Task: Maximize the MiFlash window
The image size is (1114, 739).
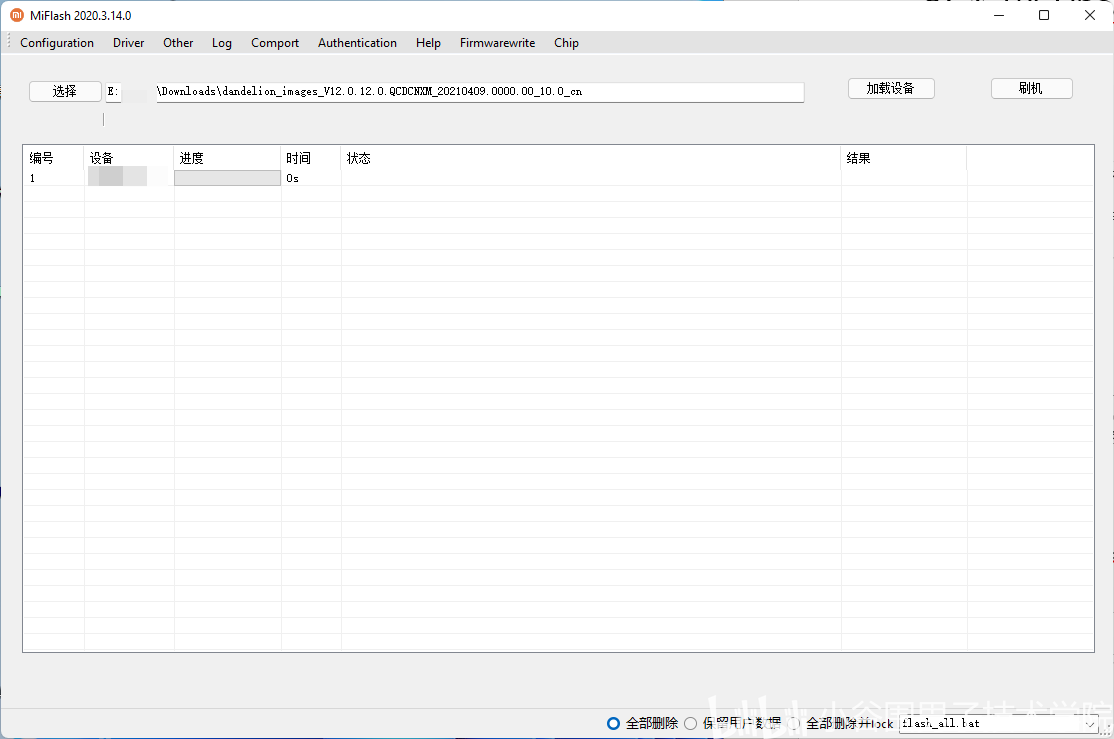Action: tap(1044, 15)
